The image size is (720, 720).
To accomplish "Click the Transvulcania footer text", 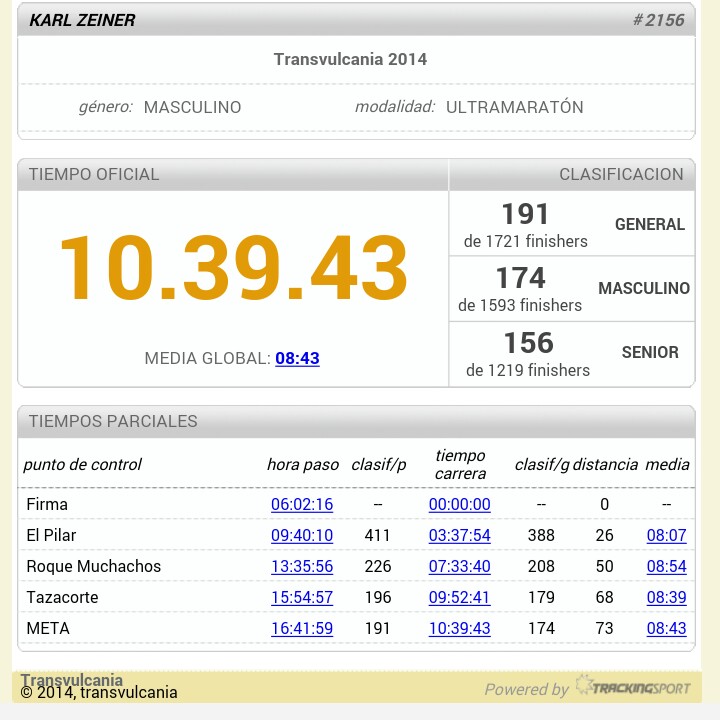I will point(72,680).
